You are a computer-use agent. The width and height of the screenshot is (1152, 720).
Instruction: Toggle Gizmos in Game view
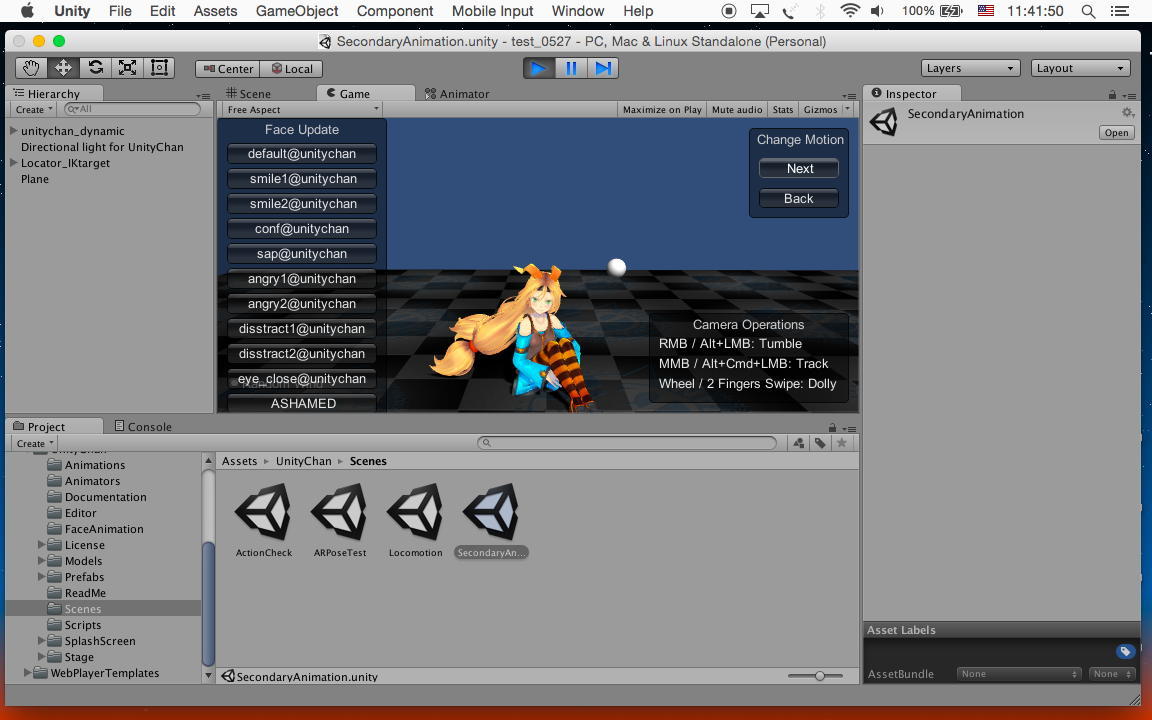pyautogui.click(x=820, y=109)
